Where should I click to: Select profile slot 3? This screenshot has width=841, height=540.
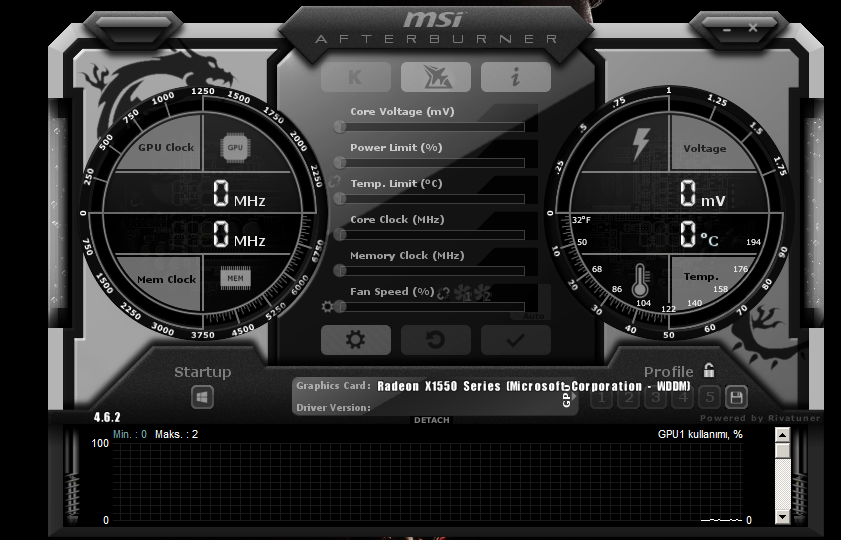[x=655, y=397]
